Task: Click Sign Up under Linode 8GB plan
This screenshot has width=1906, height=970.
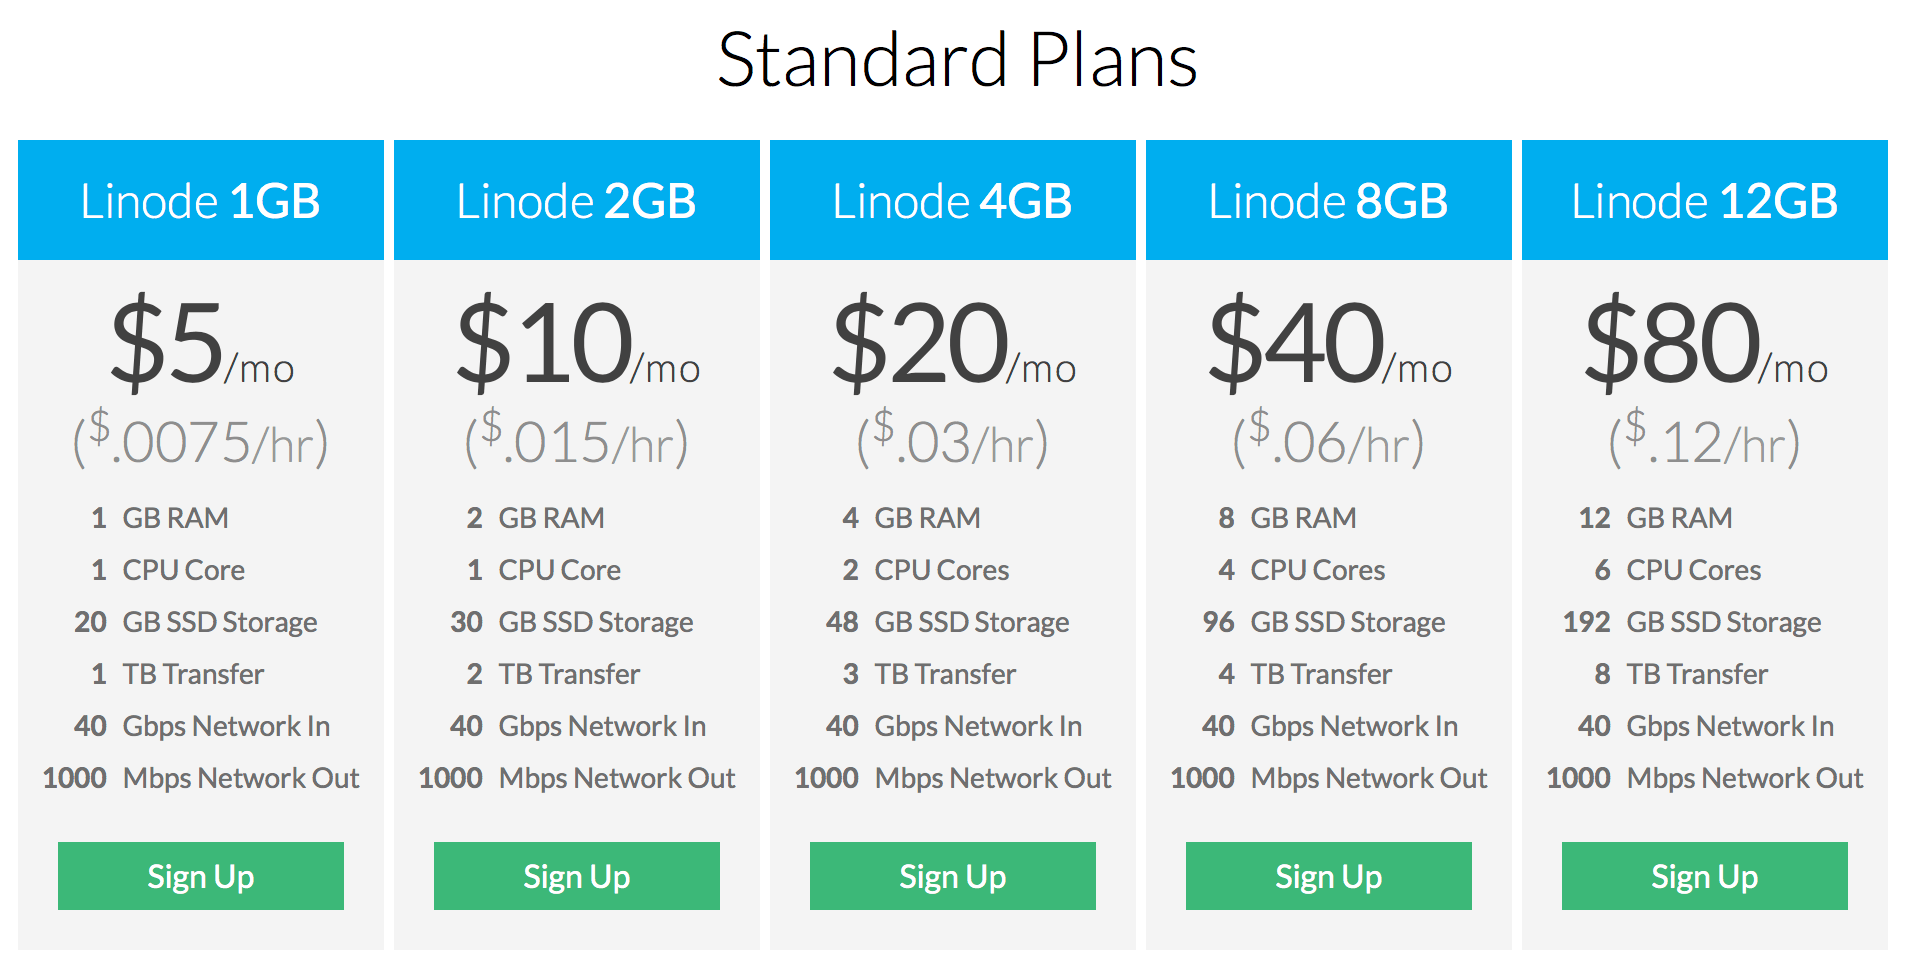Action: (1329, 876)
